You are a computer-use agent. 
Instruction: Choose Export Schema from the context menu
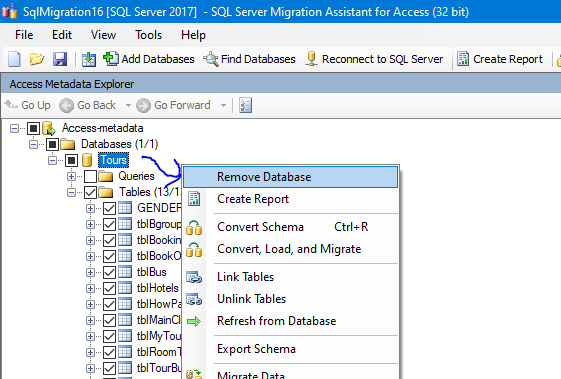point(291,349)
